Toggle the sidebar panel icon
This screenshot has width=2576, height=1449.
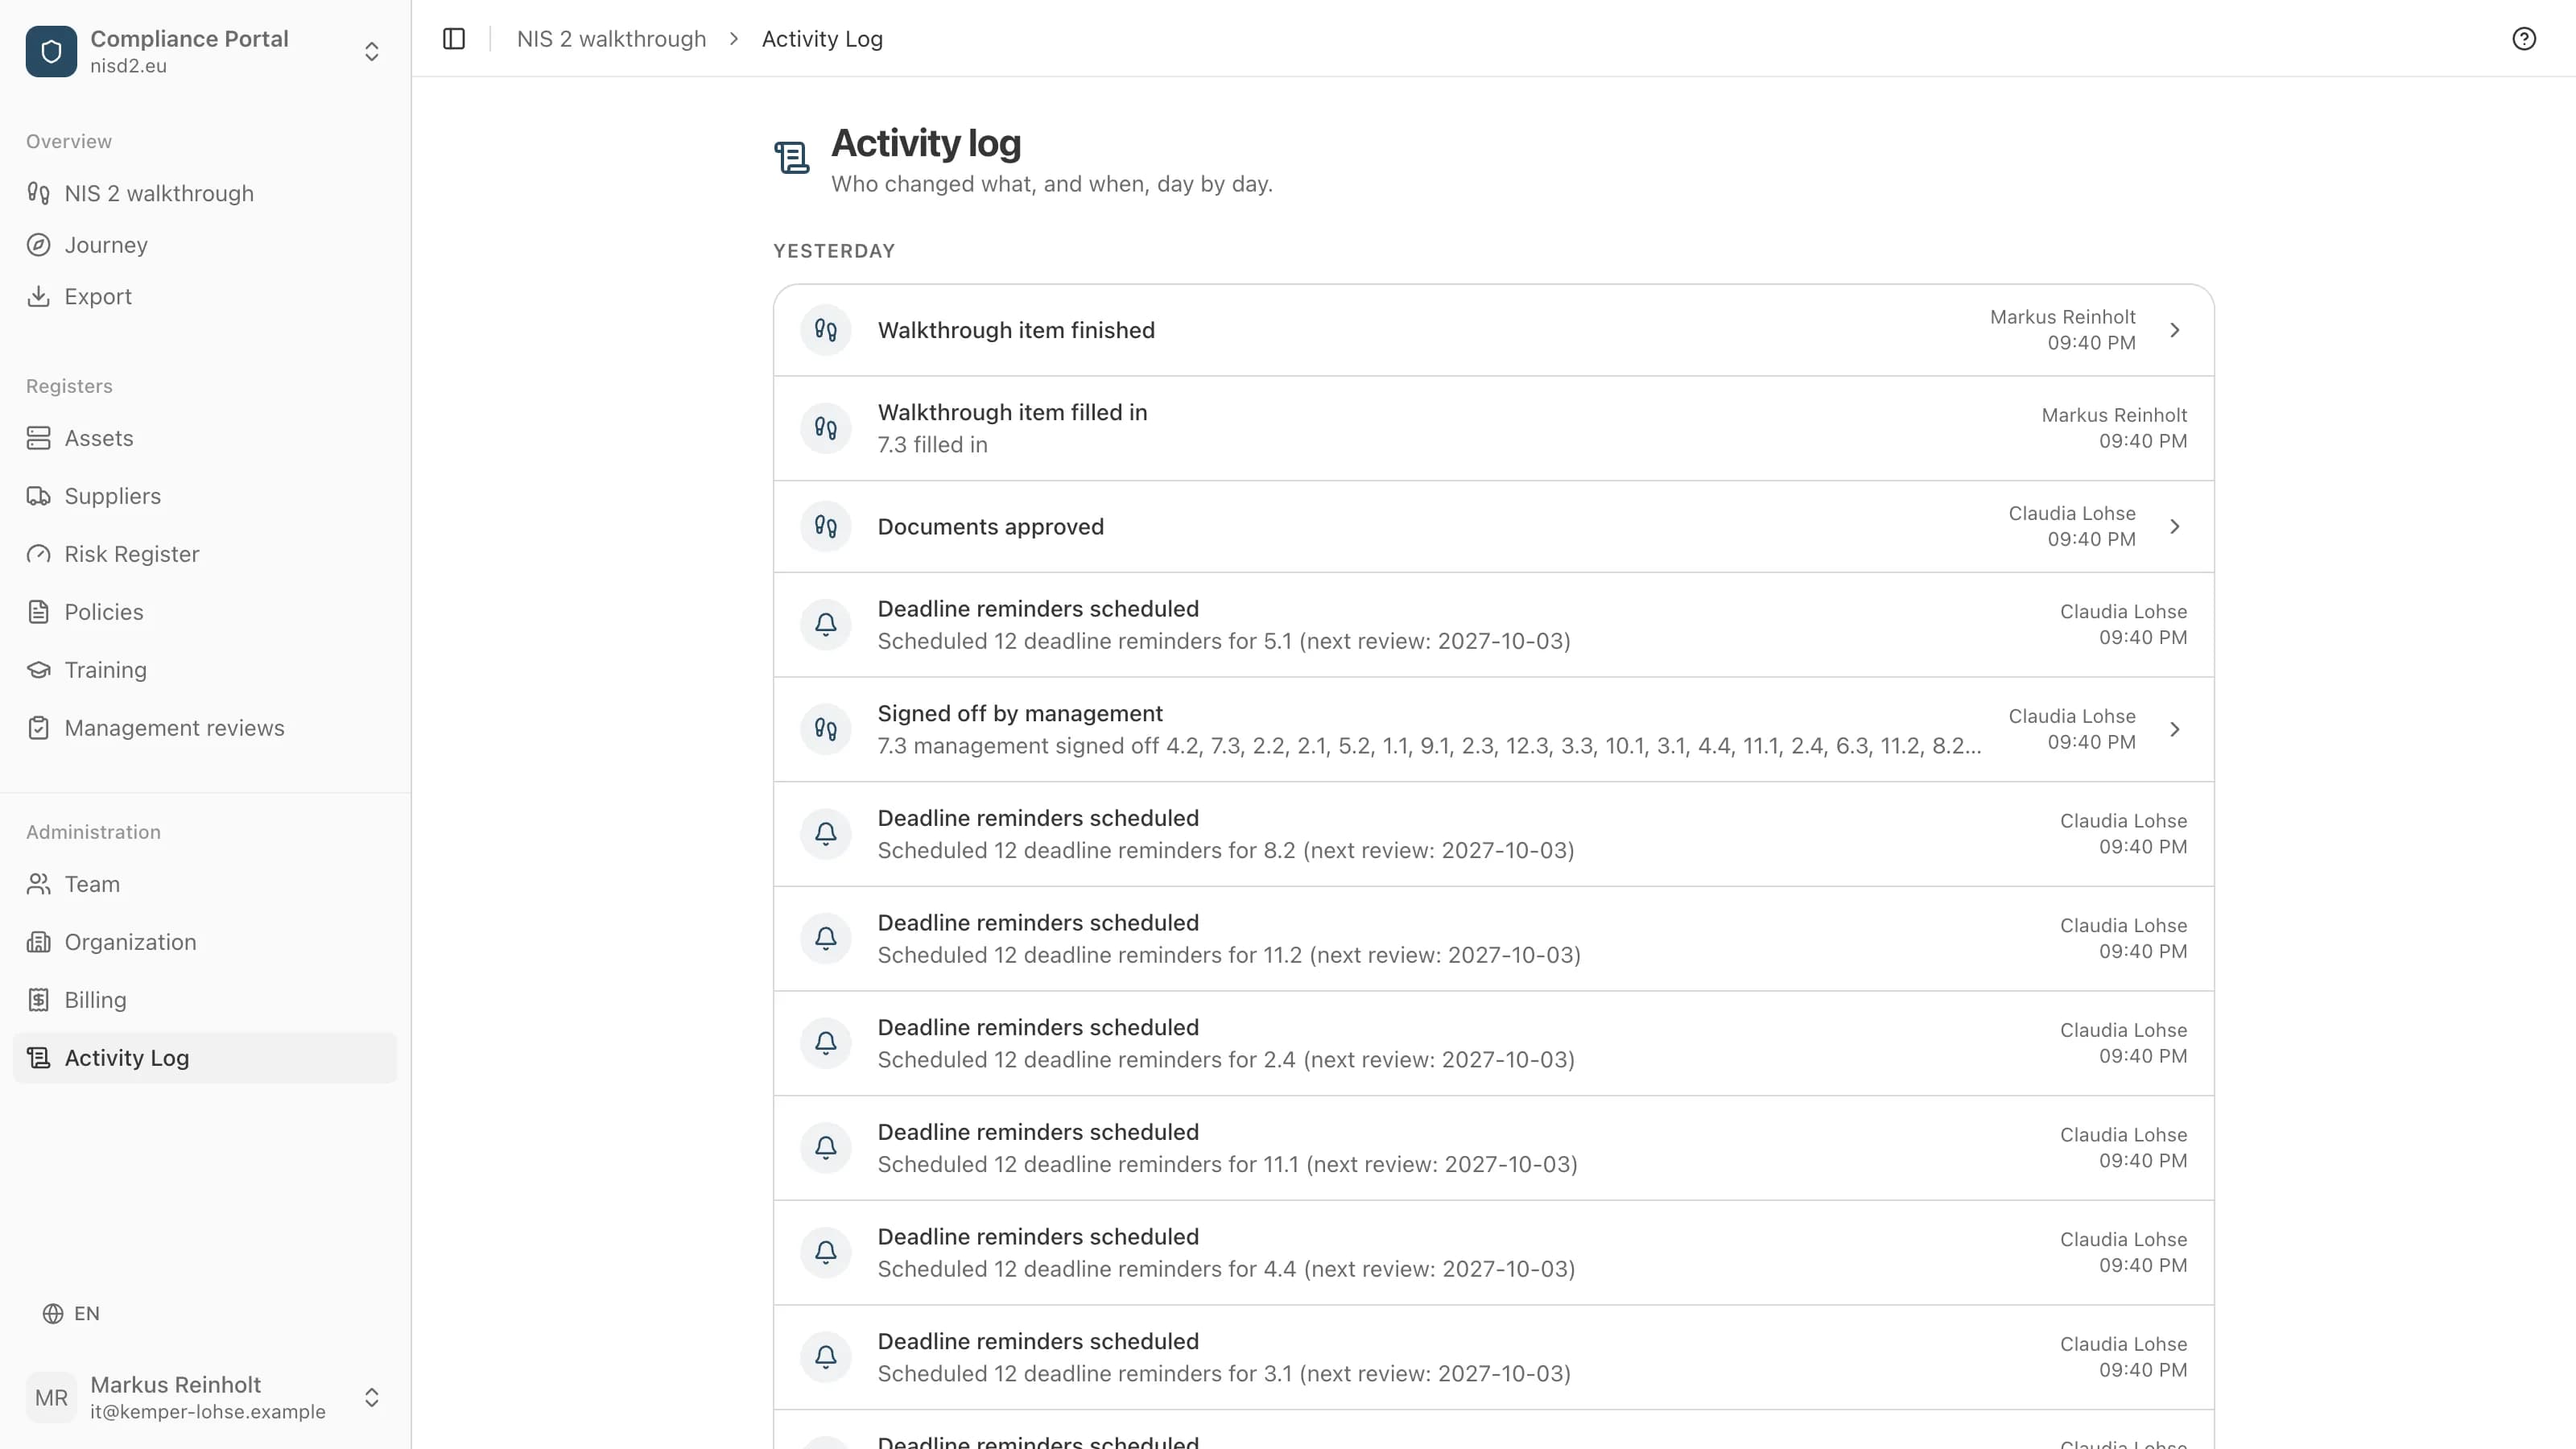(x=454, y=39)
